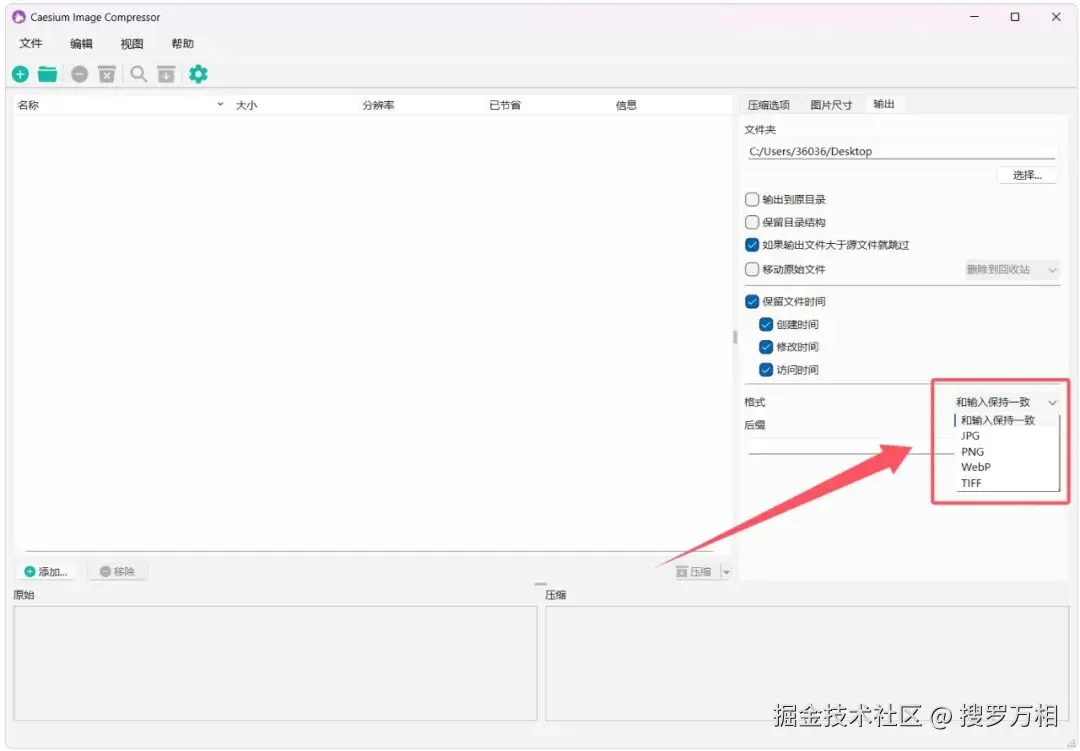
Task: Click the clear list trash icon
Action: click(x=107, y=73)
